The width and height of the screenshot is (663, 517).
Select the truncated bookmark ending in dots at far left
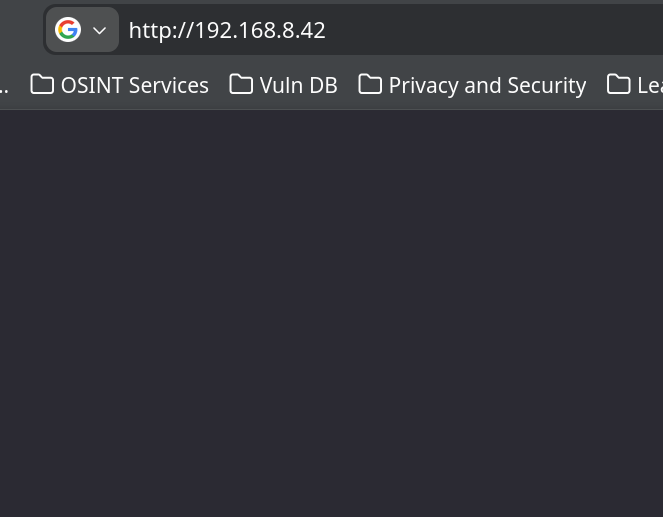[x=4, y=85]
